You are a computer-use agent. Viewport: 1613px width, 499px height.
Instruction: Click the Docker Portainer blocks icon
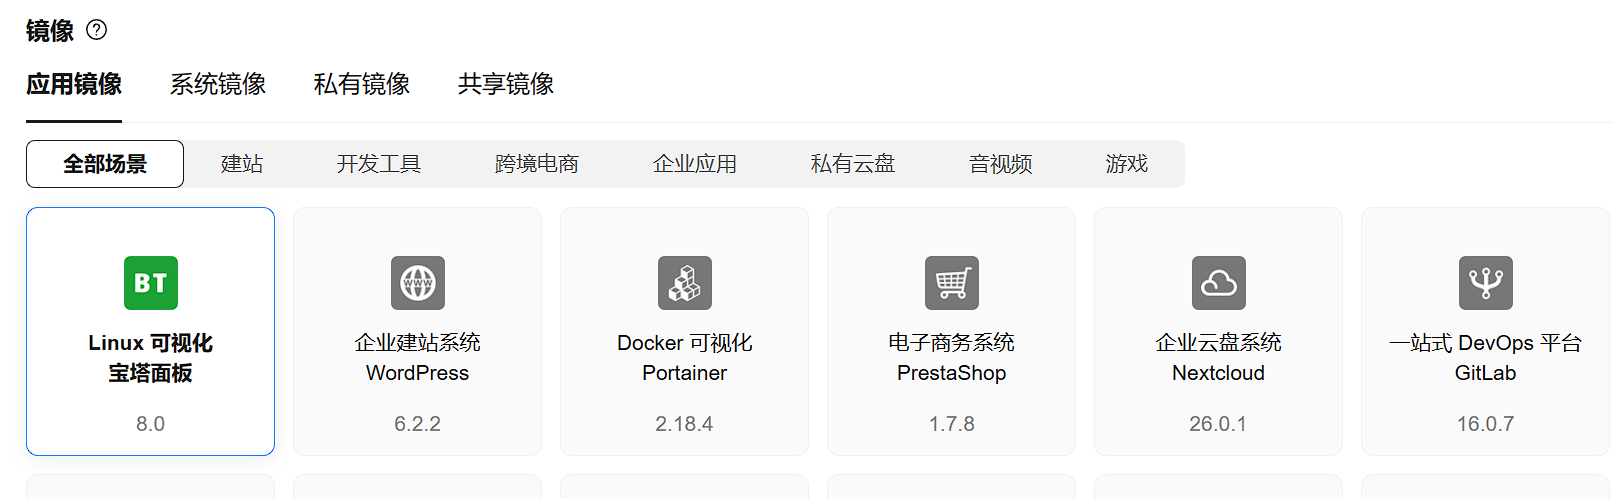[685, 283]
